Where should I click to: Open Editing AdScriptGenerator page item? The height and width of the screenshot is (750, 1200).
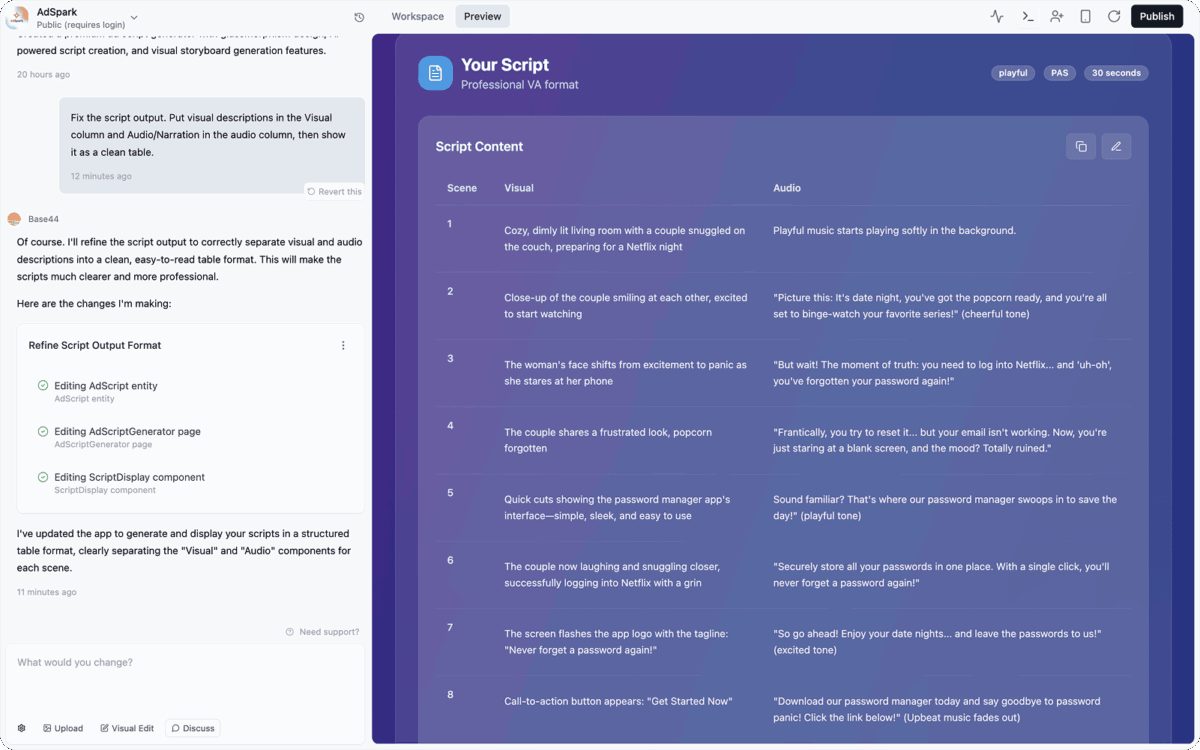click(x=127, y=437)
